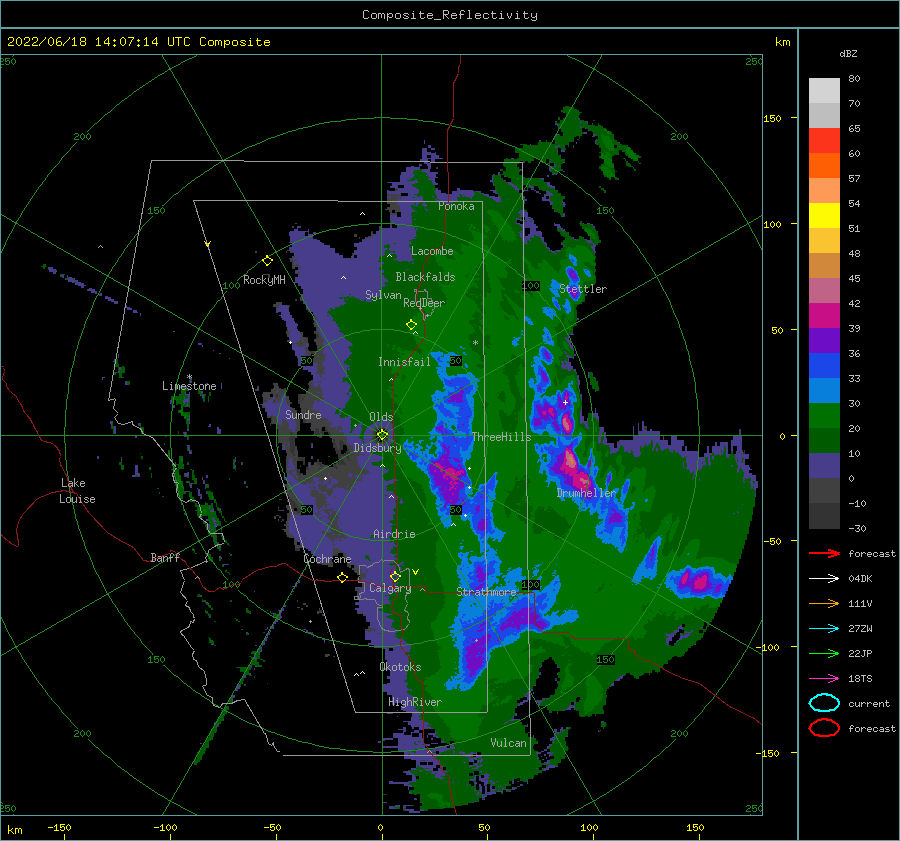900x841 pixels.
Task: Click the 0 dBZ dark gray swatch
Action: tap(824, 490)
